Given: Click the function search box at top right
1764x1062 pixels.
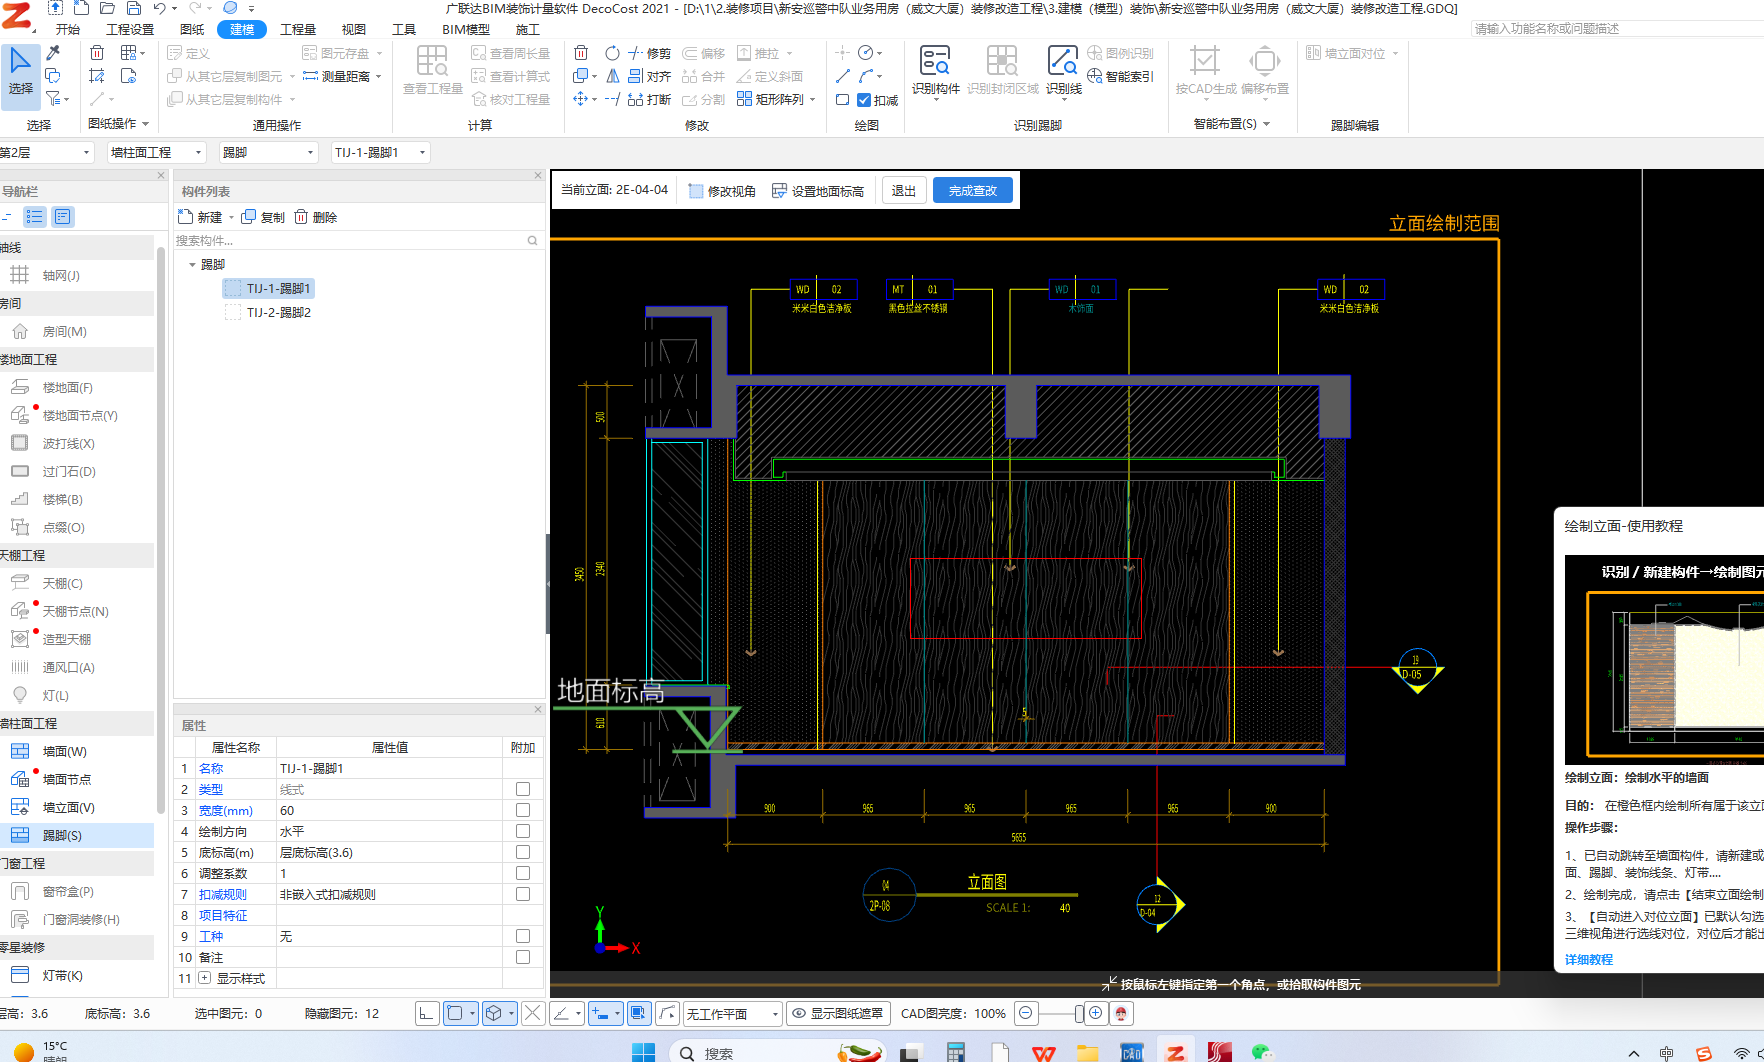Looking at the screenshot, I should click(x=1616, y=28).
